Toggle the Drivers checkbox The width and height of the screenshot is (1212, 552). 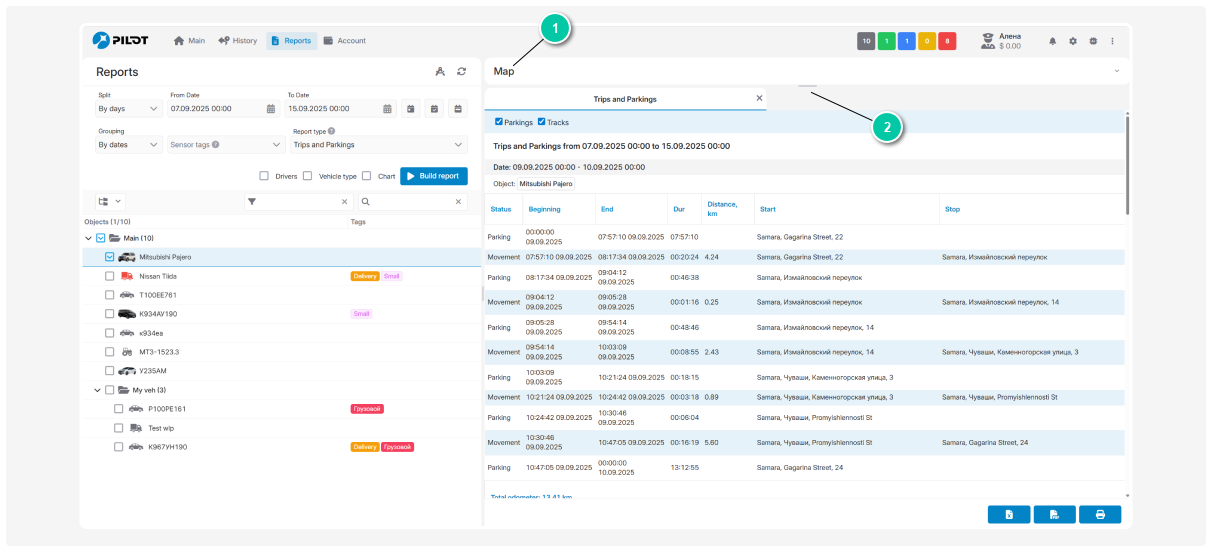pyautogui.click(x=264, y=176)
